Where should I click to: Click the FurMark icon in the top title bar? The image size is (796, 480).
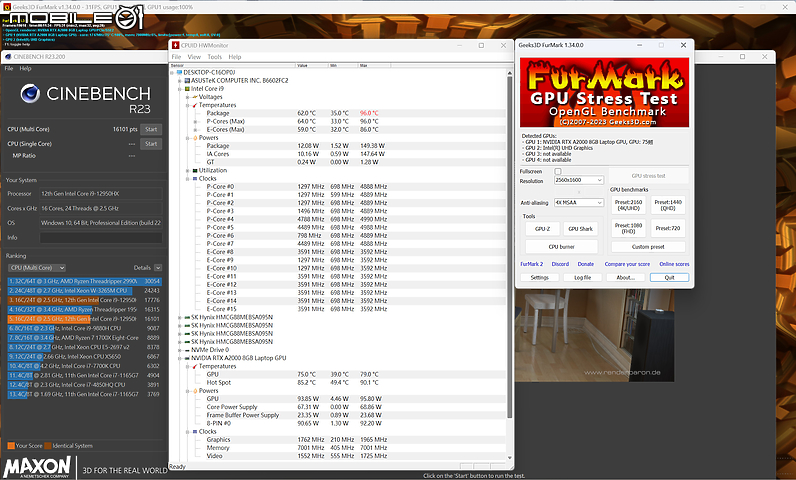click(x=7, y=7)
